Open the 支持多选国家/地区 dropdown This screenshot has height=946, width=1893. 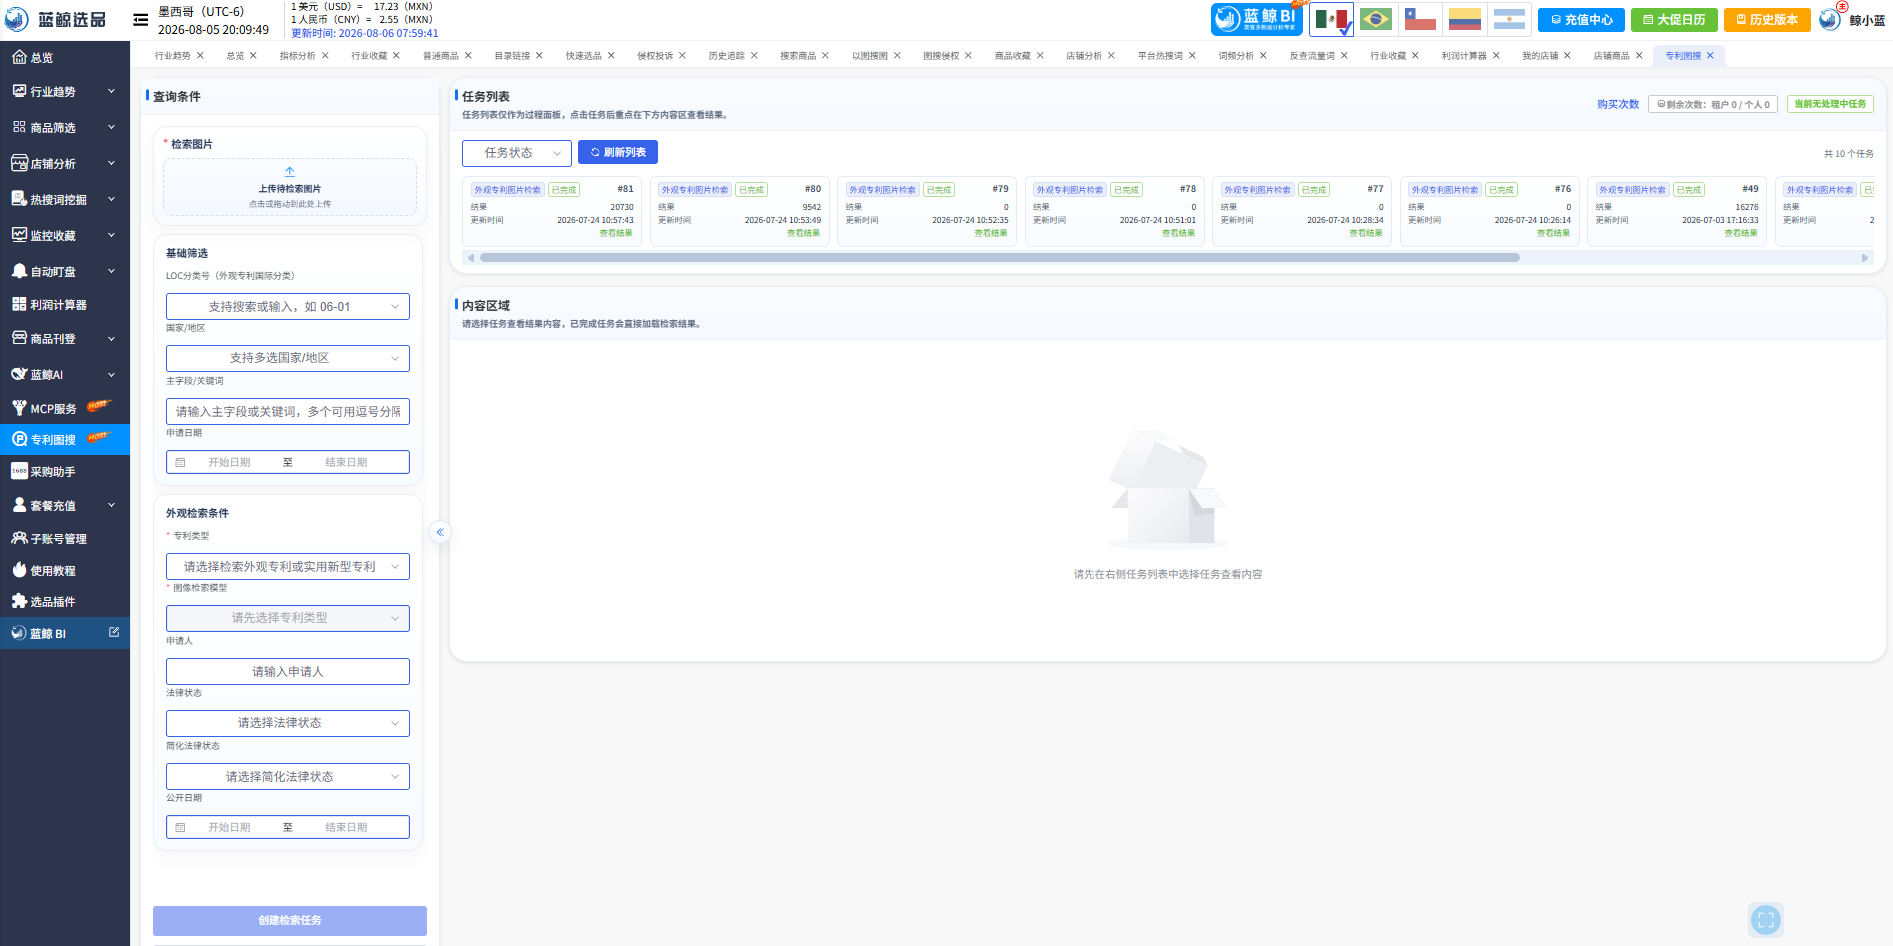tap(288, 358)
